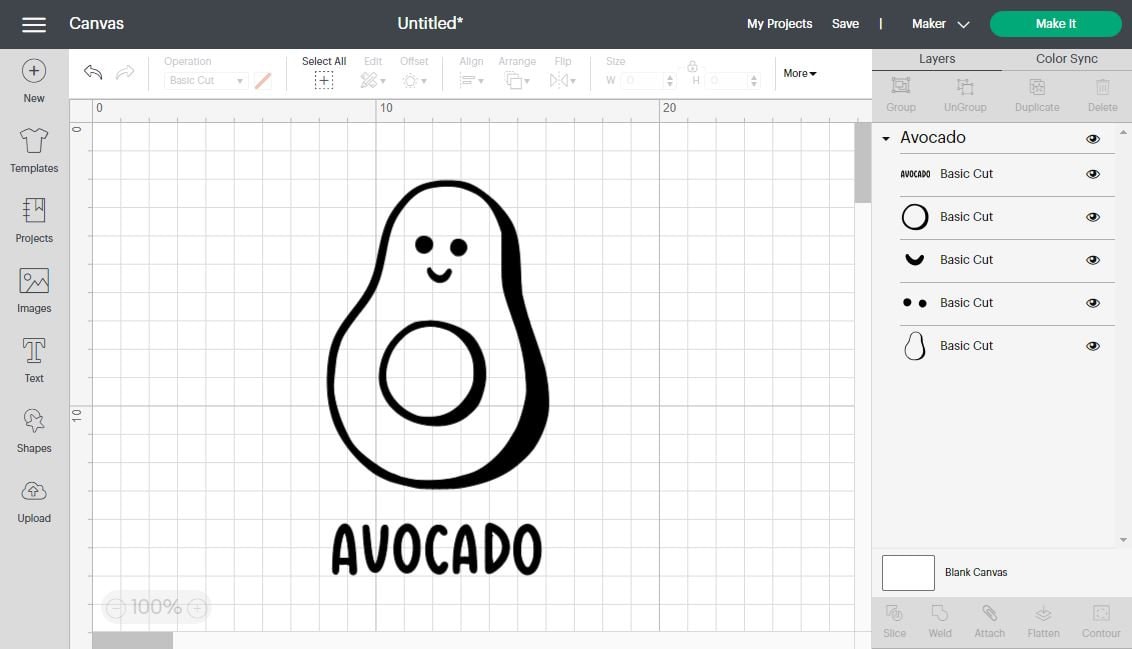Switch to the Color Sync tab
This screenshot has width=1132, height=649.
point(1065,58)
